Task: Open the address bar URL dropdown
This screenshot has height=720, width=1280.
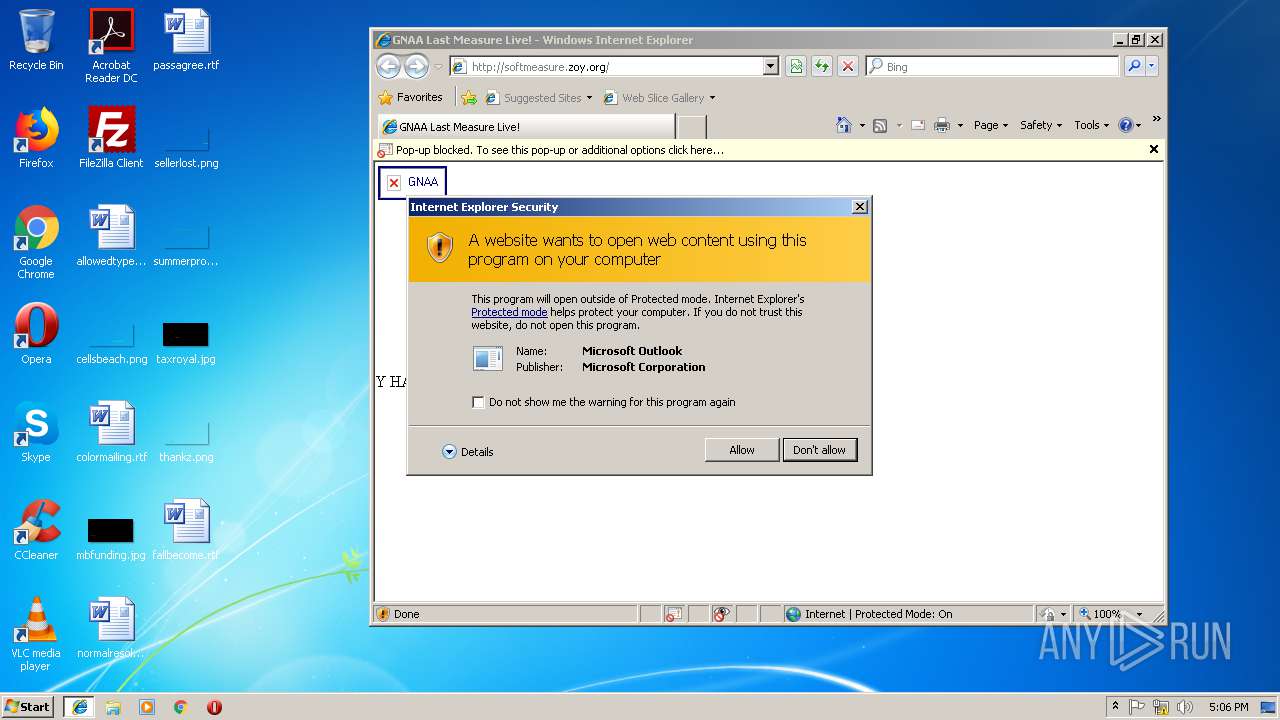Action: tap(770, 66)
